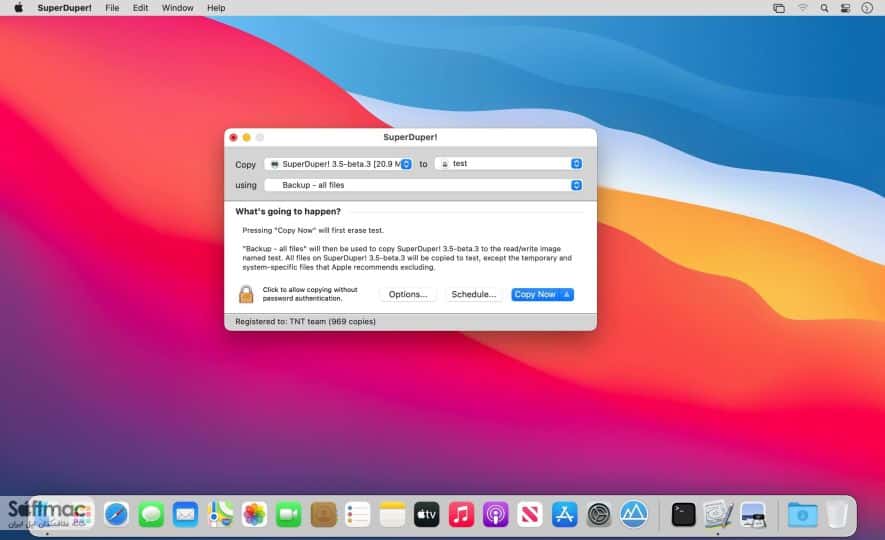
Task: Open the Window menu
Action: tap(178, 8)
